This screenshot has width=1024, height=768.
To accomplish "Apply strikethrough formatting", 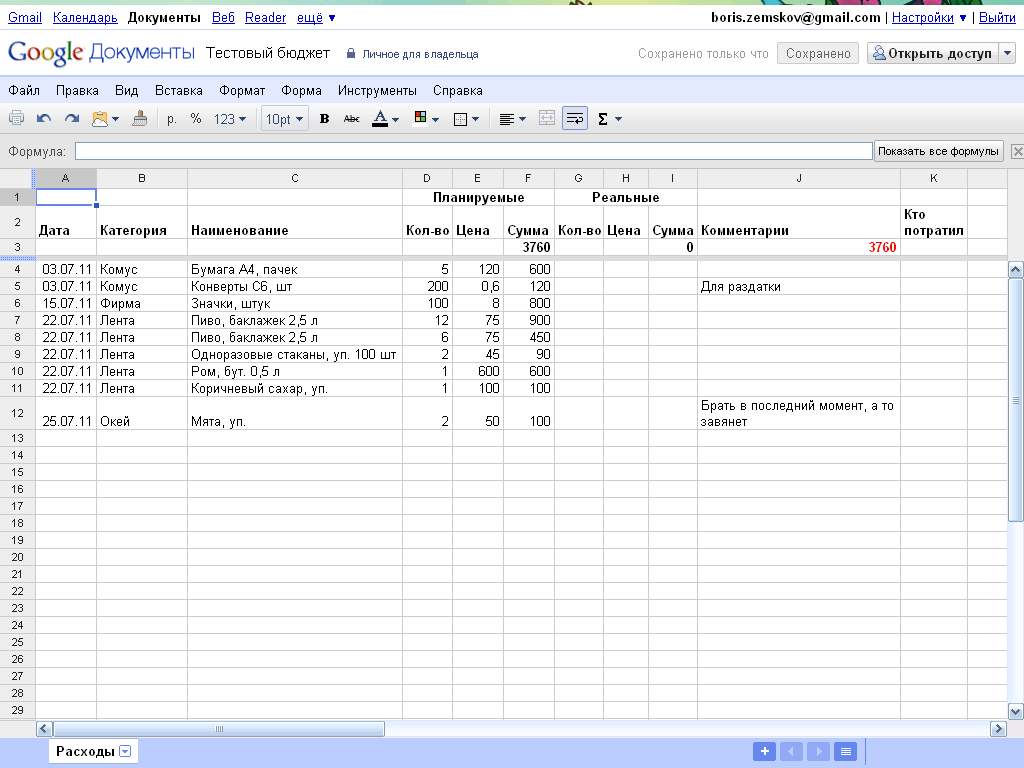I will (351, 119).
